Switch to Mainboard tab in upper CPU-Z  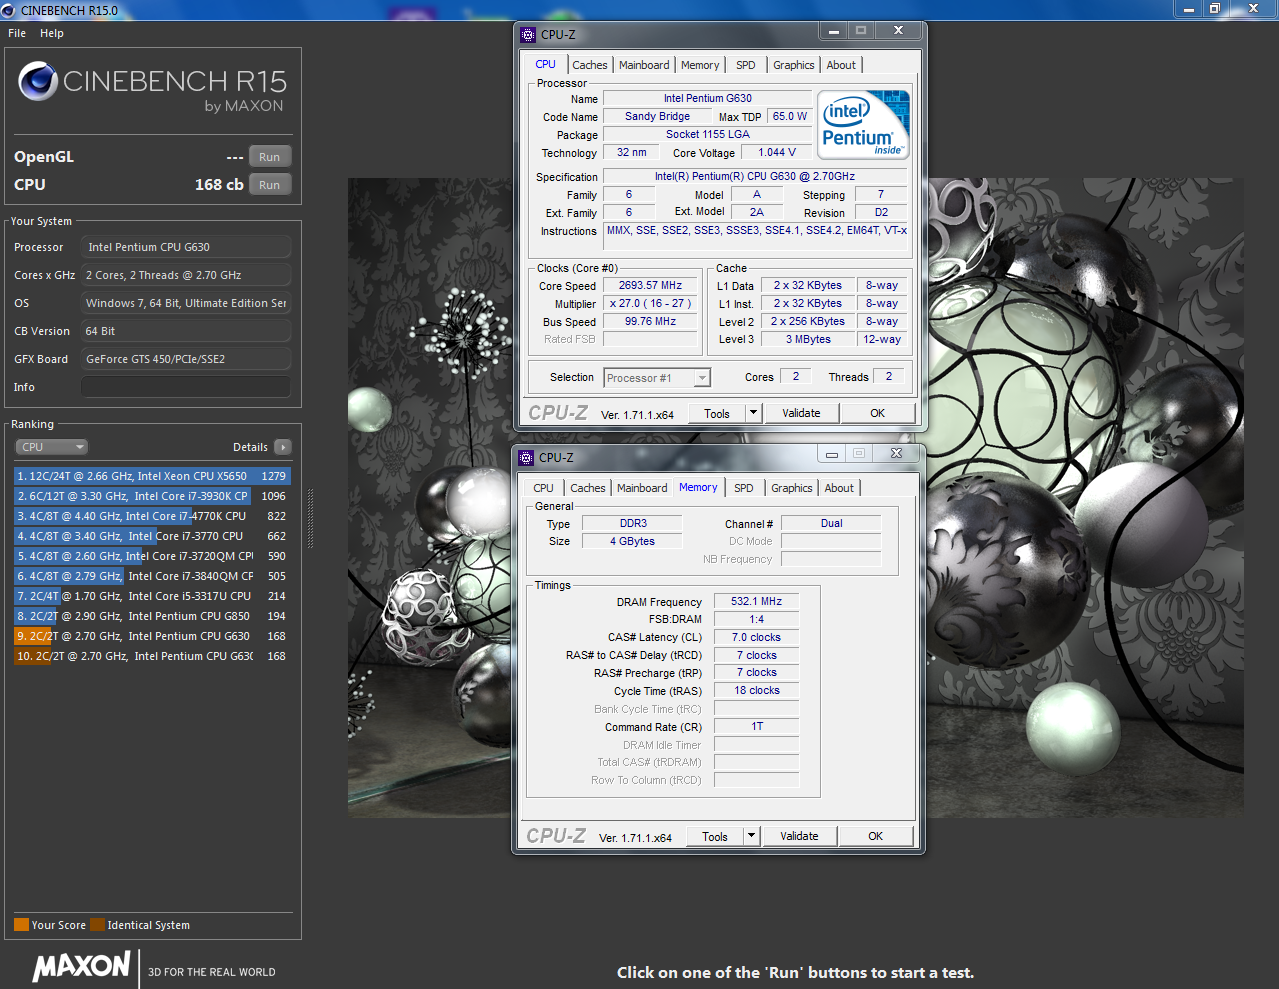(x=644, y=65)
